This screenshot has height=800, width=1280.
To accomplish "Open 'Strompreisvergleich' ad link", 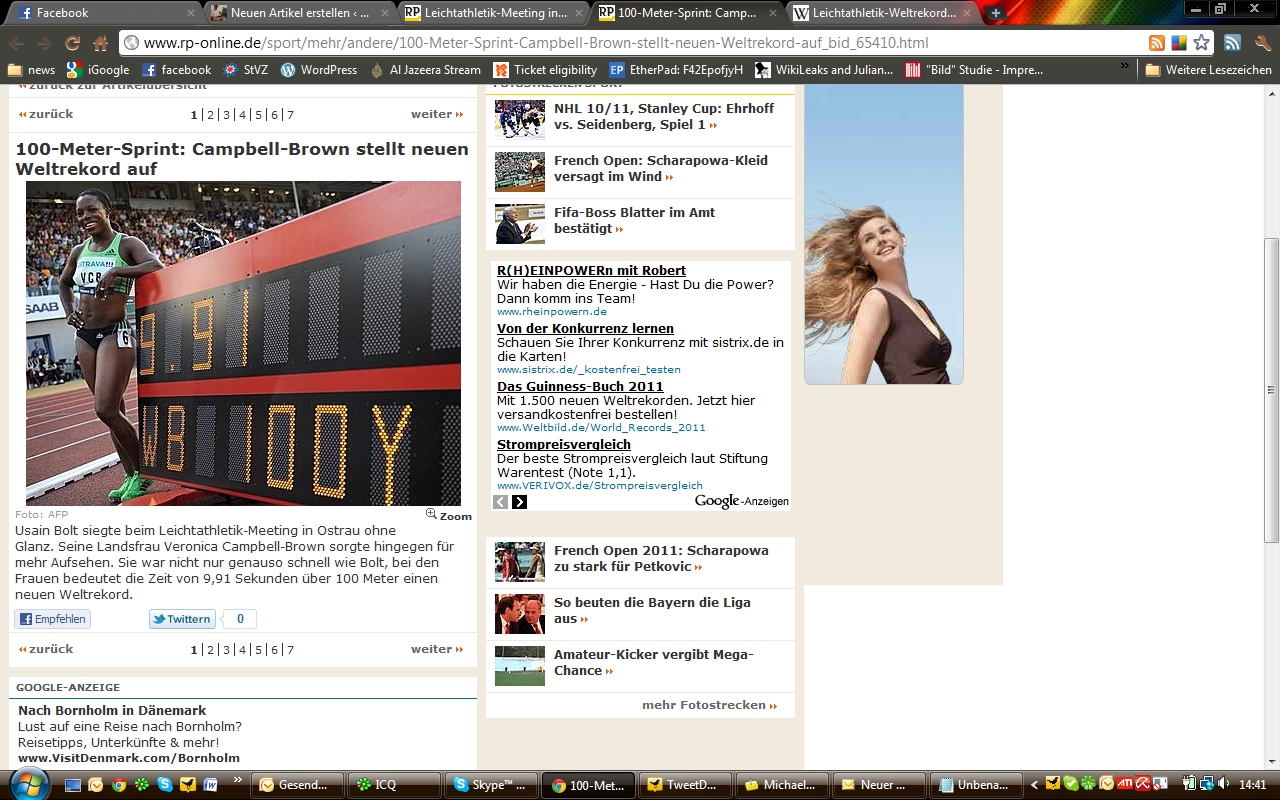I will tap(564, 444).
